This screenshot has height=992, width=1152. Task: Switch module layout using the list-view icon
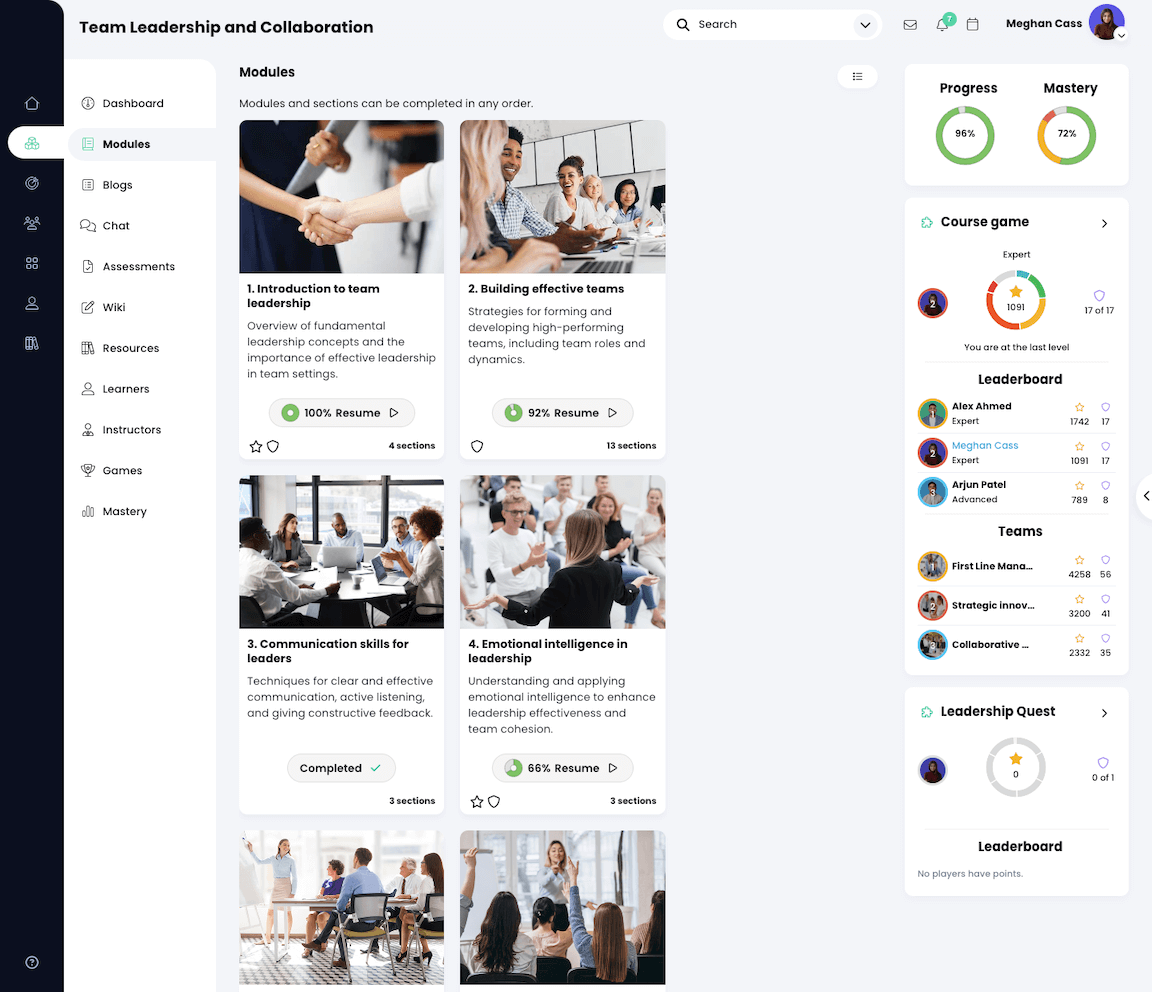[857, 76]
